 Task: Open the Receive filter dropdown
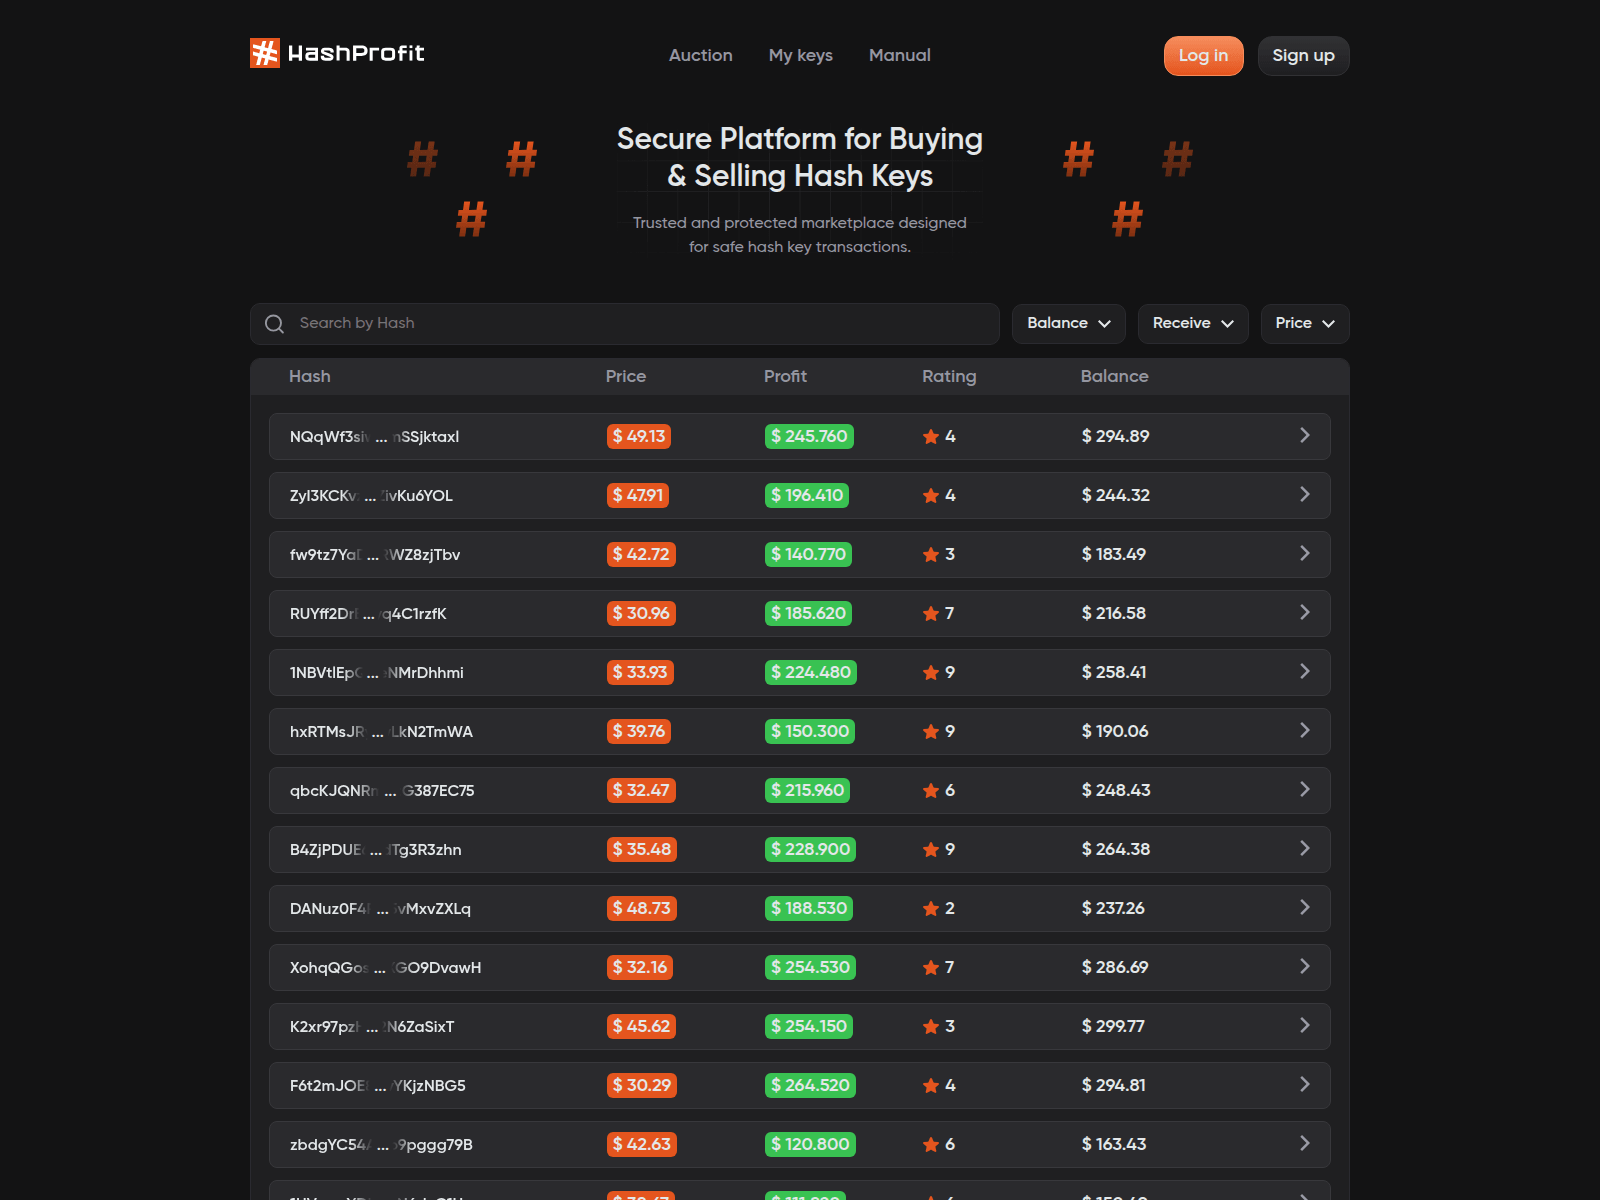(x=1192, y=324)
